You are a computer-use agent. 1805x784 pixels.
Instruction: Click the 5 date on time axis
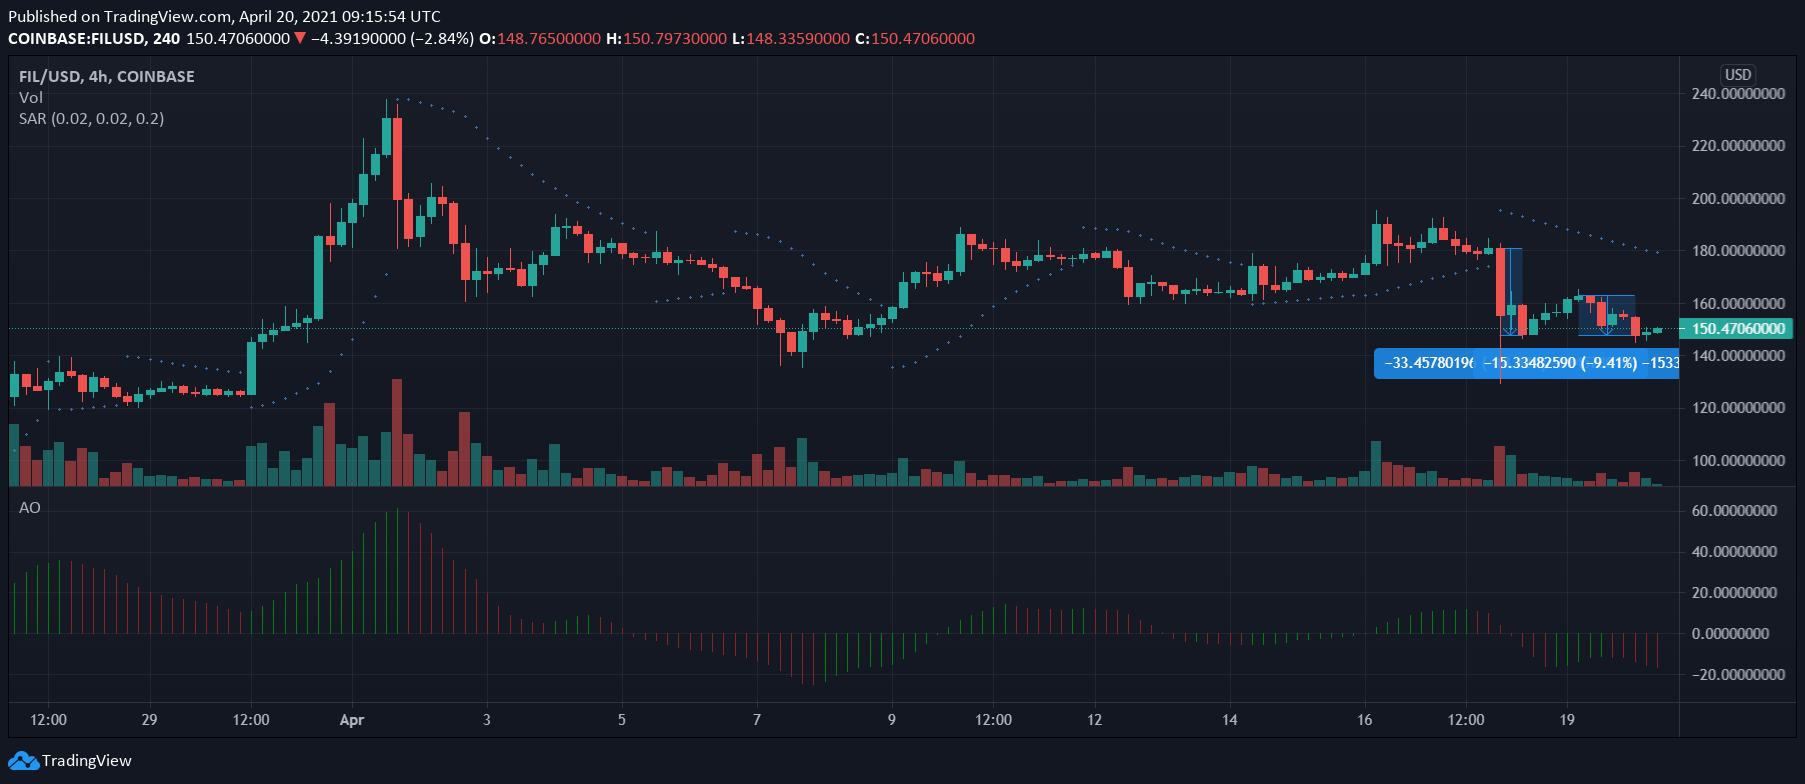tap(622, 720)
